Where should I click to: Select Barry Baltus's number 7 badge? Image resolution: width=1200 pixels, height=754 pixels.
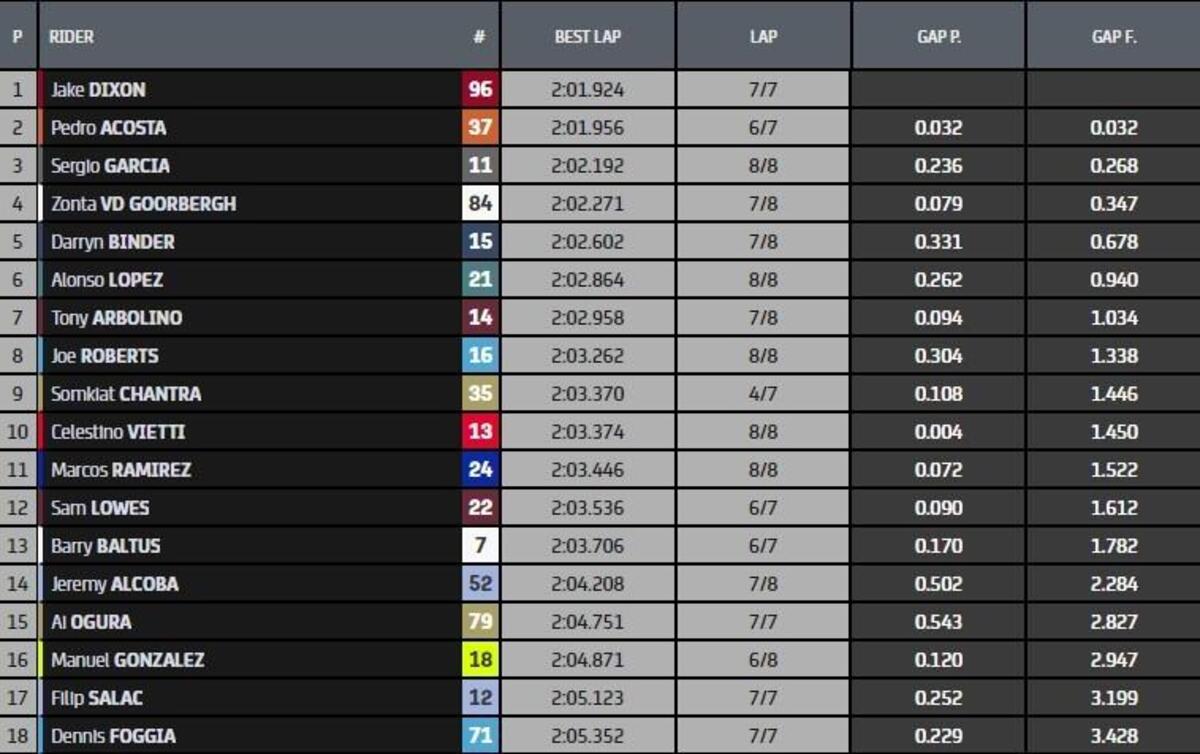[480, 546]
